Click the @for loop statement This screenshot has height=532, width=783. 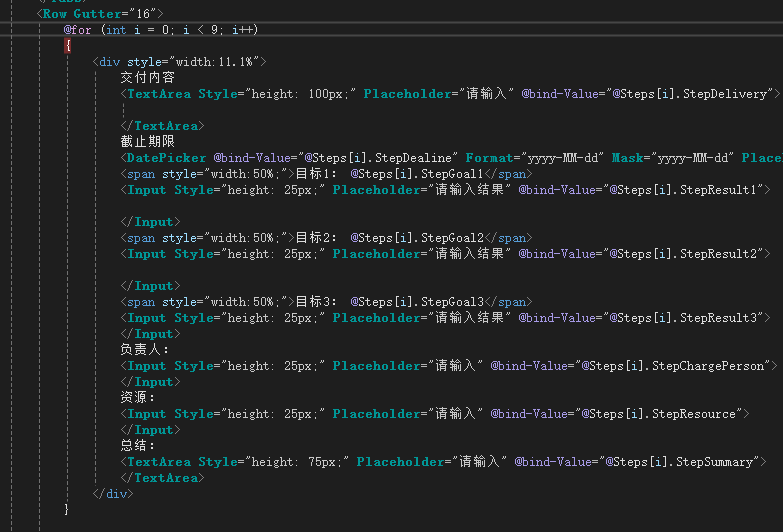(x=161, y=30)
